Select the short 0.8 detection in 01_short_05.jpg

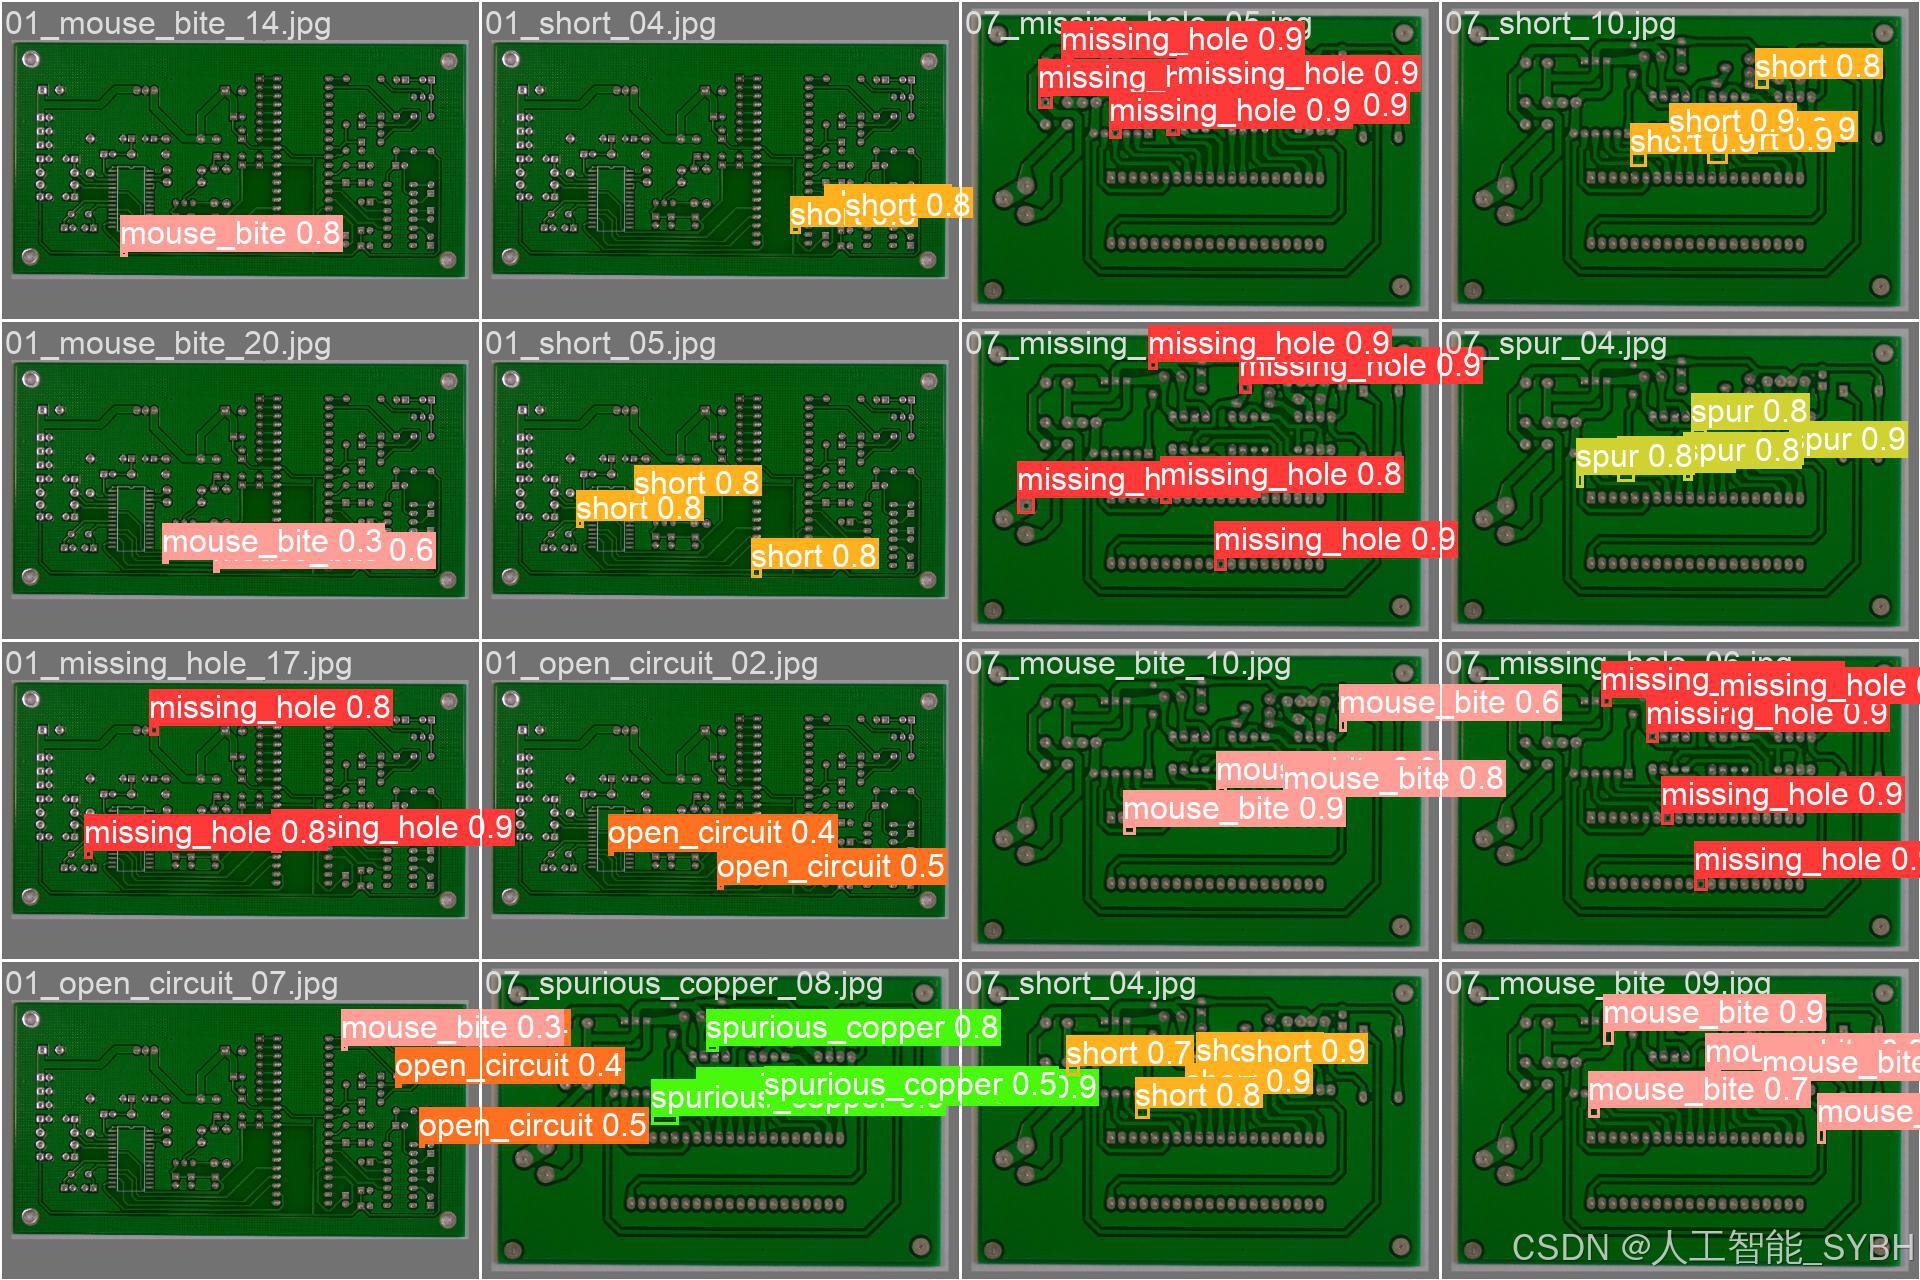tap(698, 483)
